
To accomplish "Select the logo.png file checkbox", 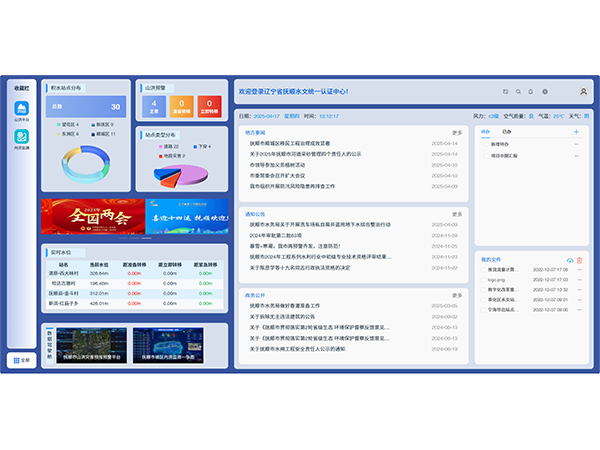I will (483, 280).
